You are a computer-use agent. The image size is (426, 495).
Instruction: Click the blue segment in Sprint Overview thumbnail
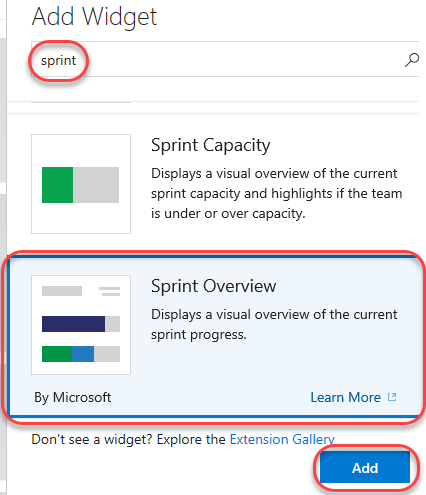tap(83, 354)
